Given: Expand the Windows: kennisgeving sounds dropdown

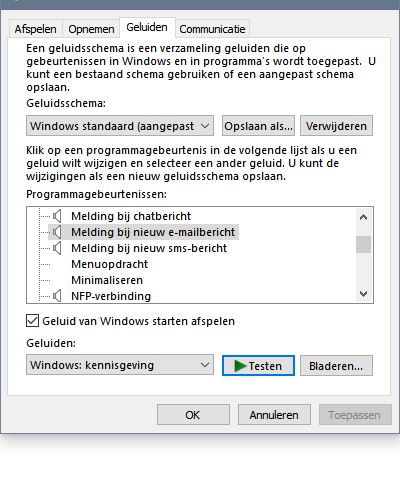Looking at the screenshot, I should point(120,365).
